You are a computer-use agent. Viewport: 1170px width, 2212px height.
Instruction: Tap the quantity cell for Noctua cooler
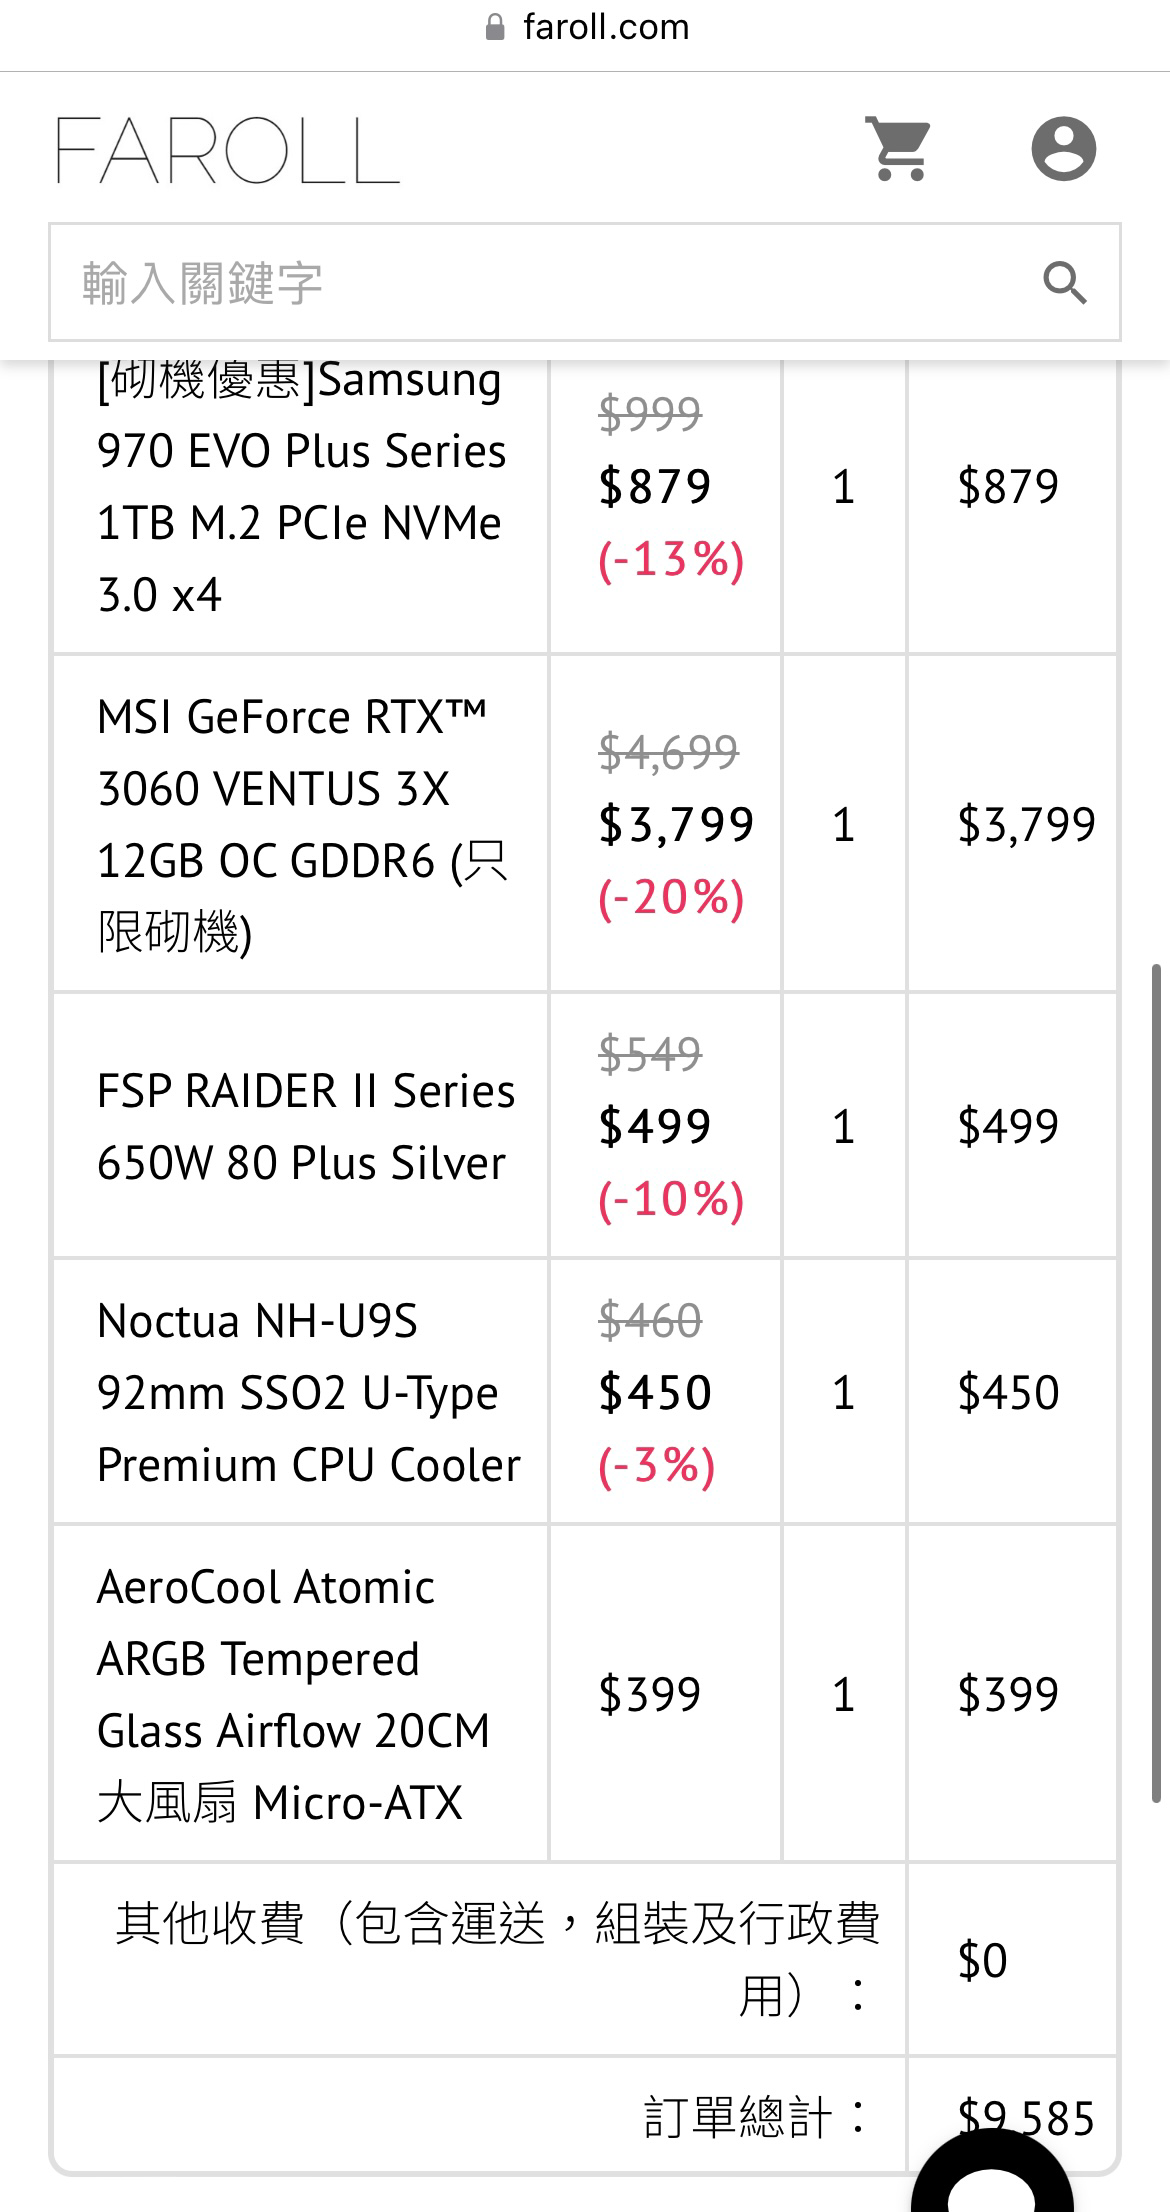[x=844, y=1392]
